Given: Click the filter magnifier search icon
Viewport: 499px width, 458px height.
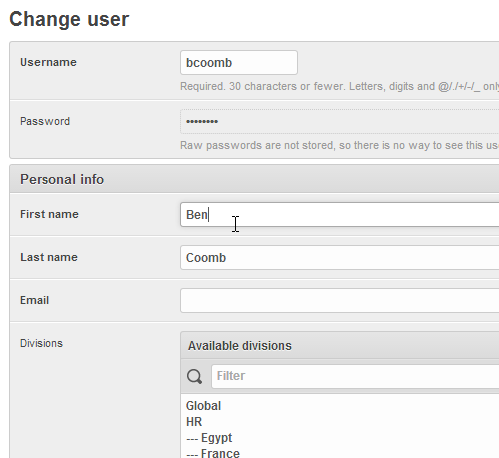Looking at the screenshot, I should pyautogui.click(x=194, y=376).
